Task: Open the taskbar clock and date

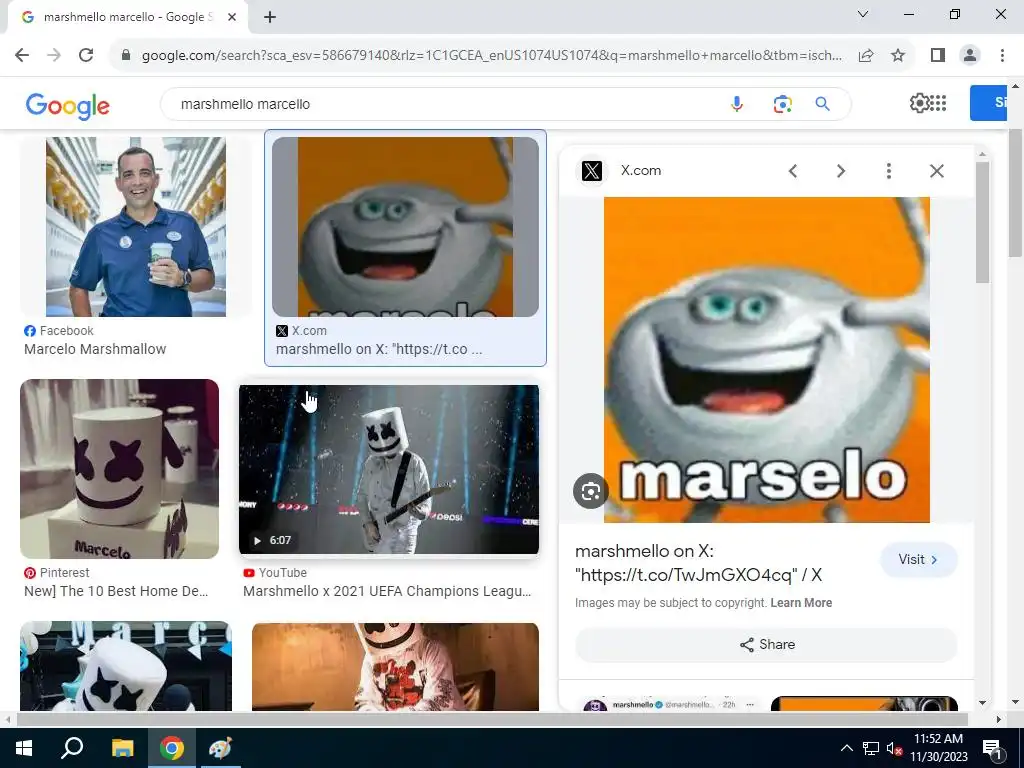Action: click(938, 748)
